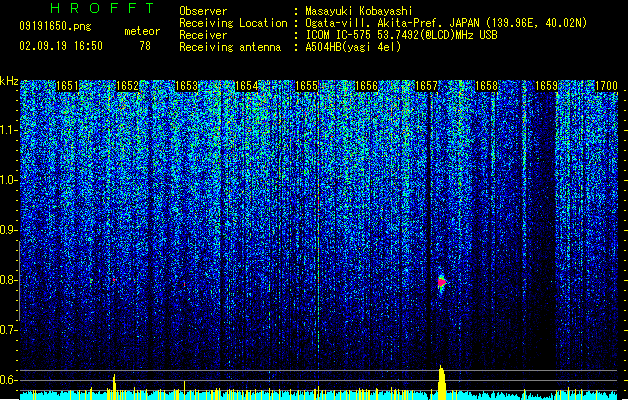Click the 1657 time marker

(x=426, y=86)
